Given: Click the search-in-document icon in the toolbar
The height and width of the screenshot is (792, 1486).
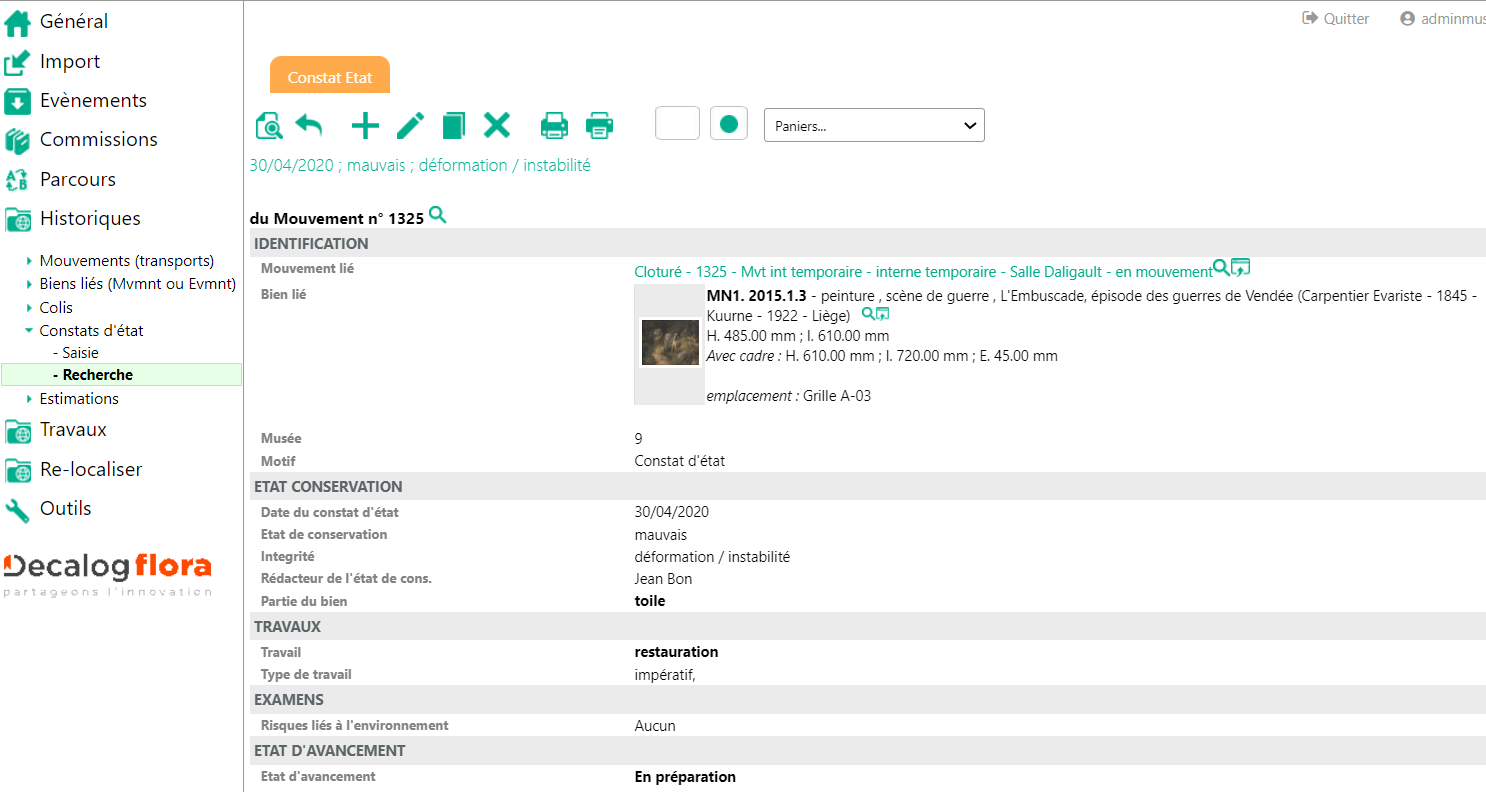Looking at the screenshot, I should point(269,126).
